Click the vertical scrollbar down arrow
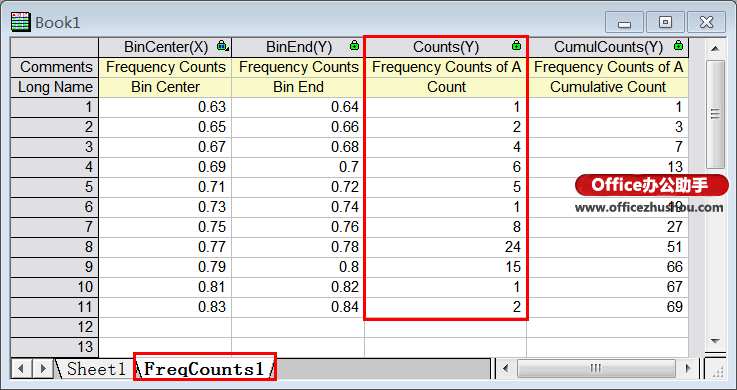The width and height of the screenshot is (737, 390). pyautogui.click(x=715, y=341)
